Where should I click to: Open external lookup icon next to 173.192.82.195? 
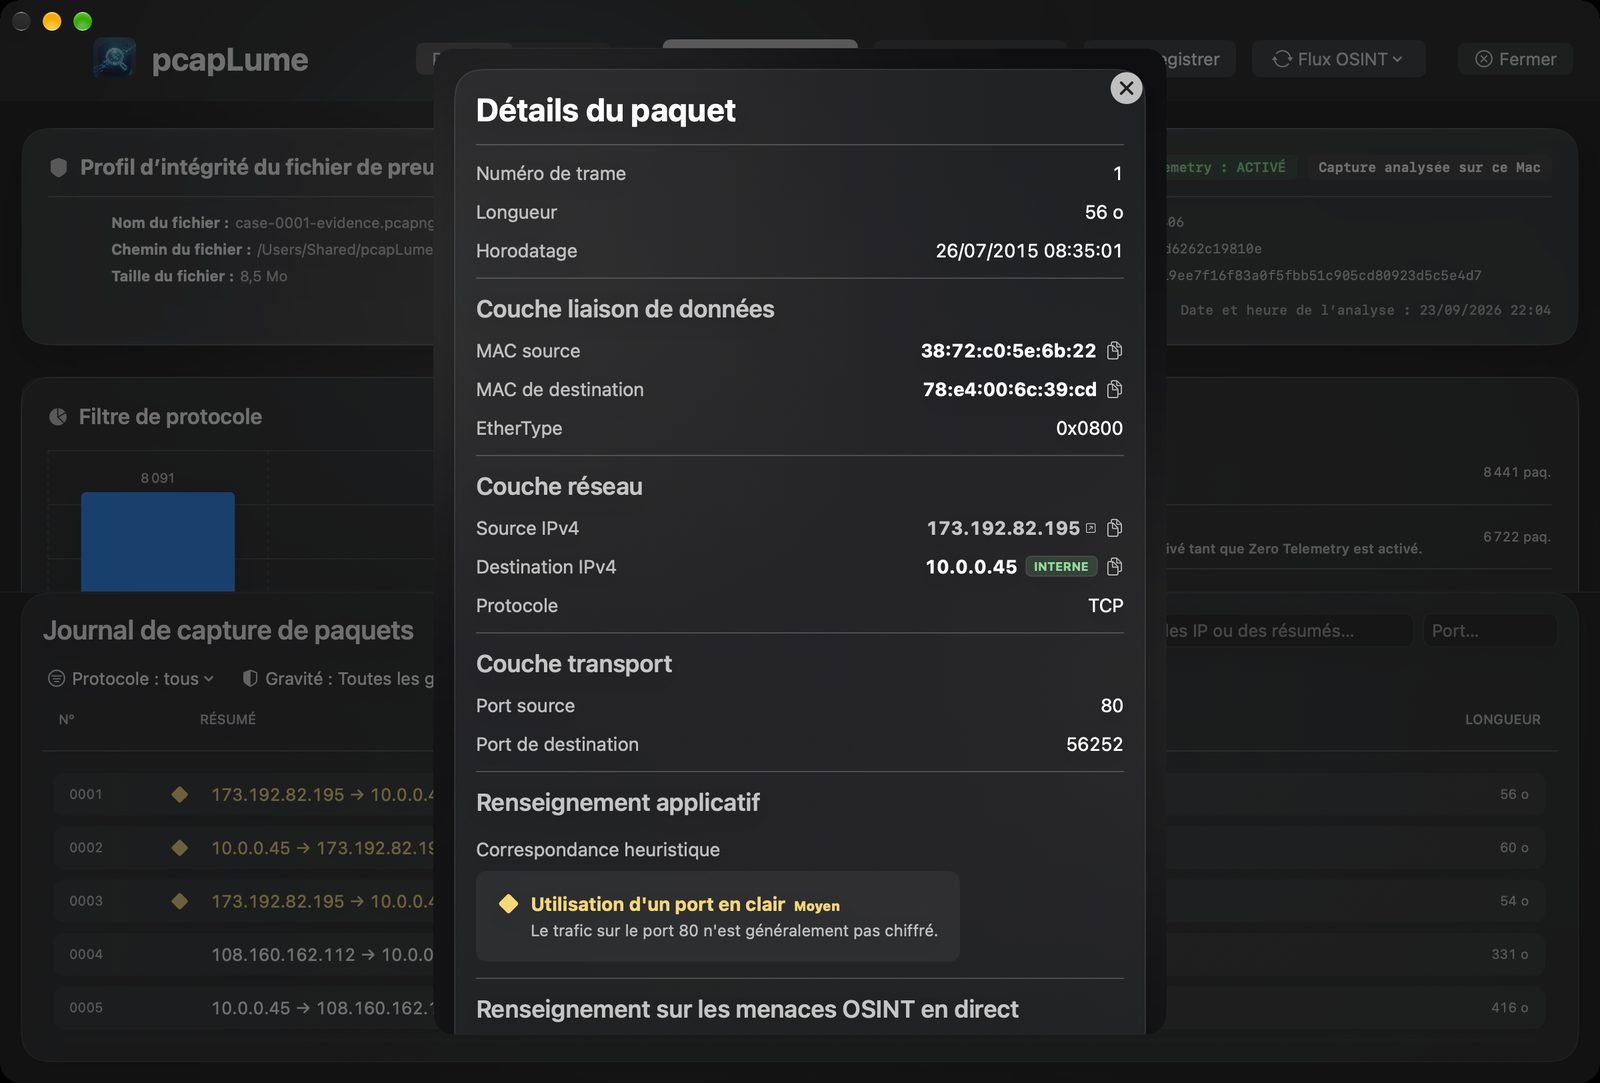click(1091, 528)
